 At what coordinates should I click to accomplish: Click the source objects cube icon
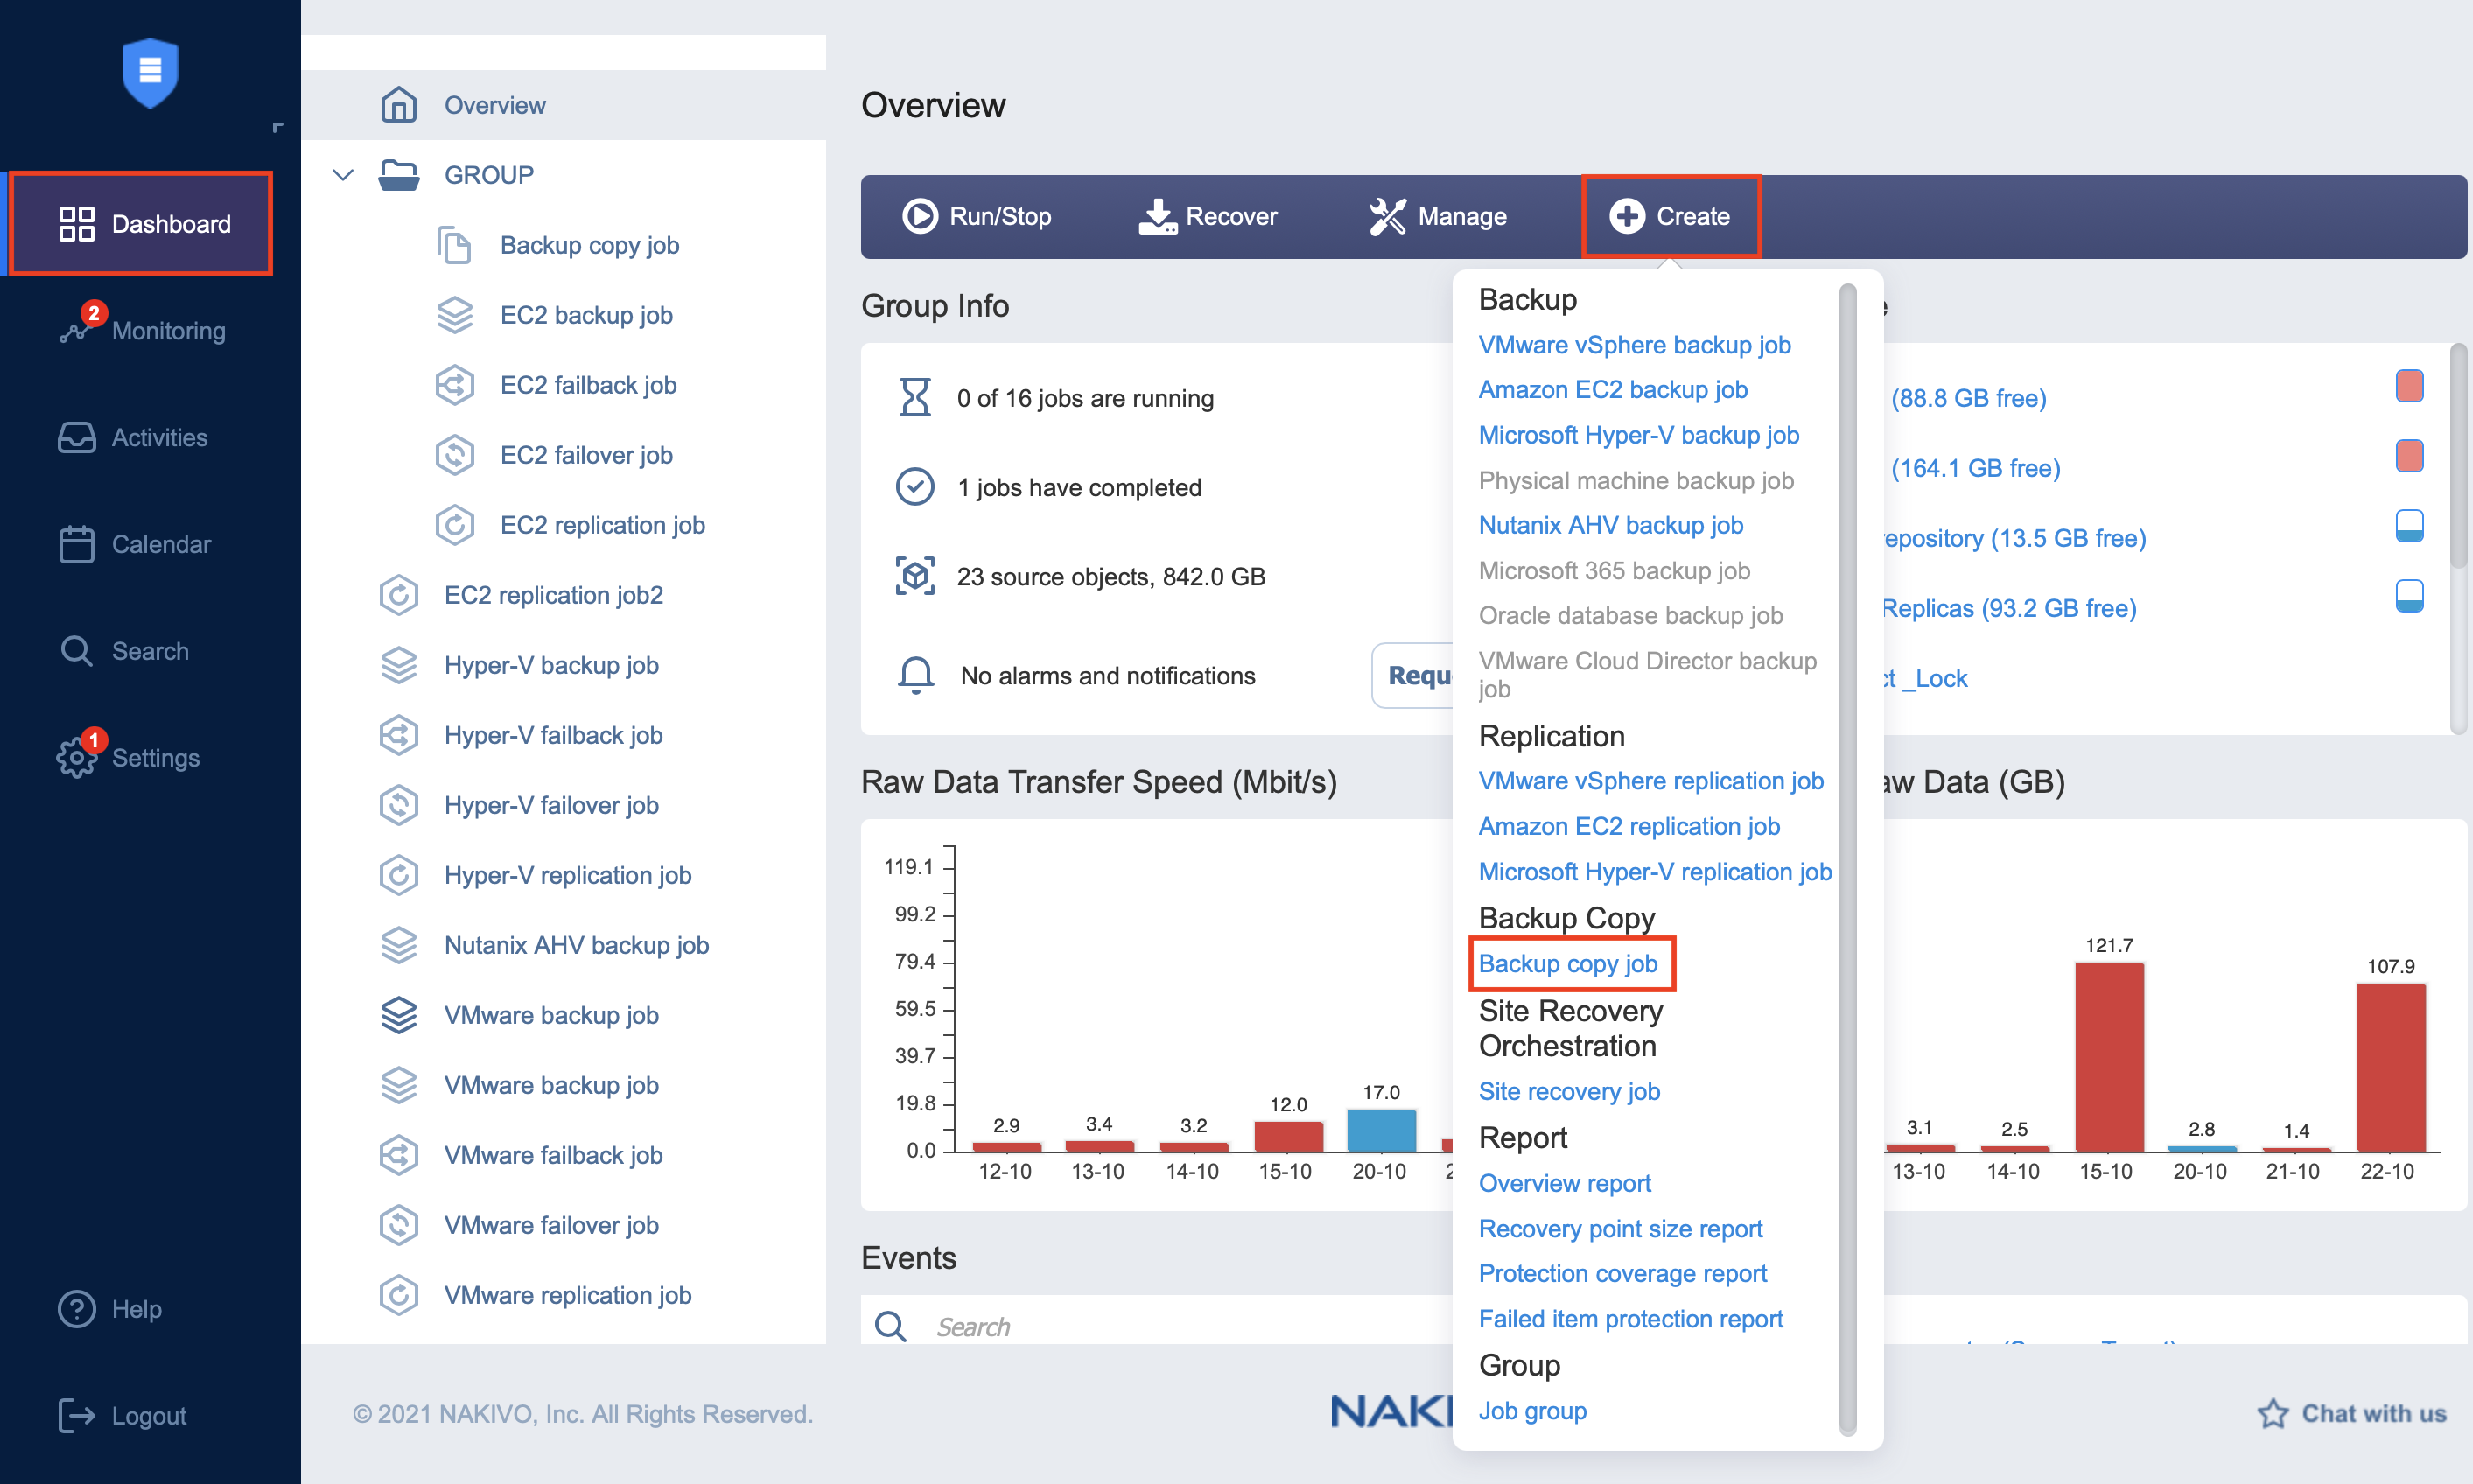tap(915, 576)
